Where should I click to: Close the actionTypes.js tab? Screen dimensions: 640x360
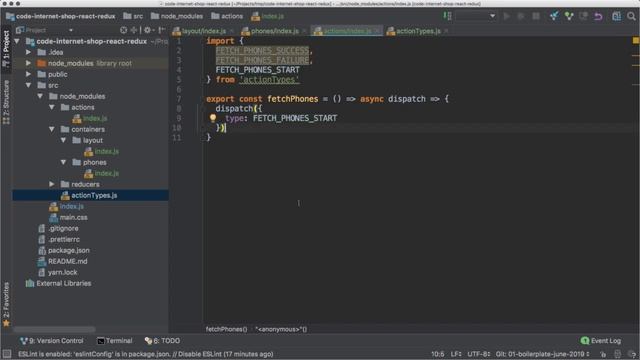coord(446,31)
